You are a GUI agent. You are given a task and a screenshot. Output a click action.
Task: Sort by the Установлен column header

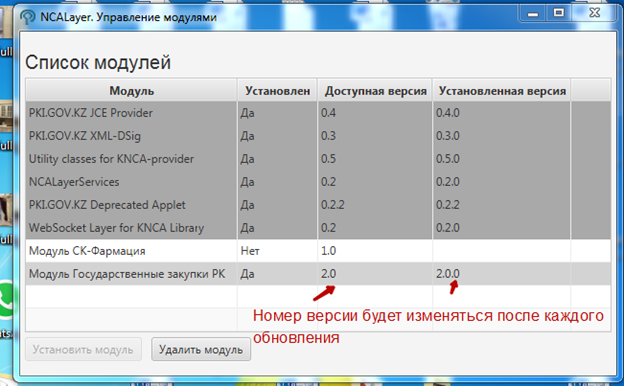[277, 91]
